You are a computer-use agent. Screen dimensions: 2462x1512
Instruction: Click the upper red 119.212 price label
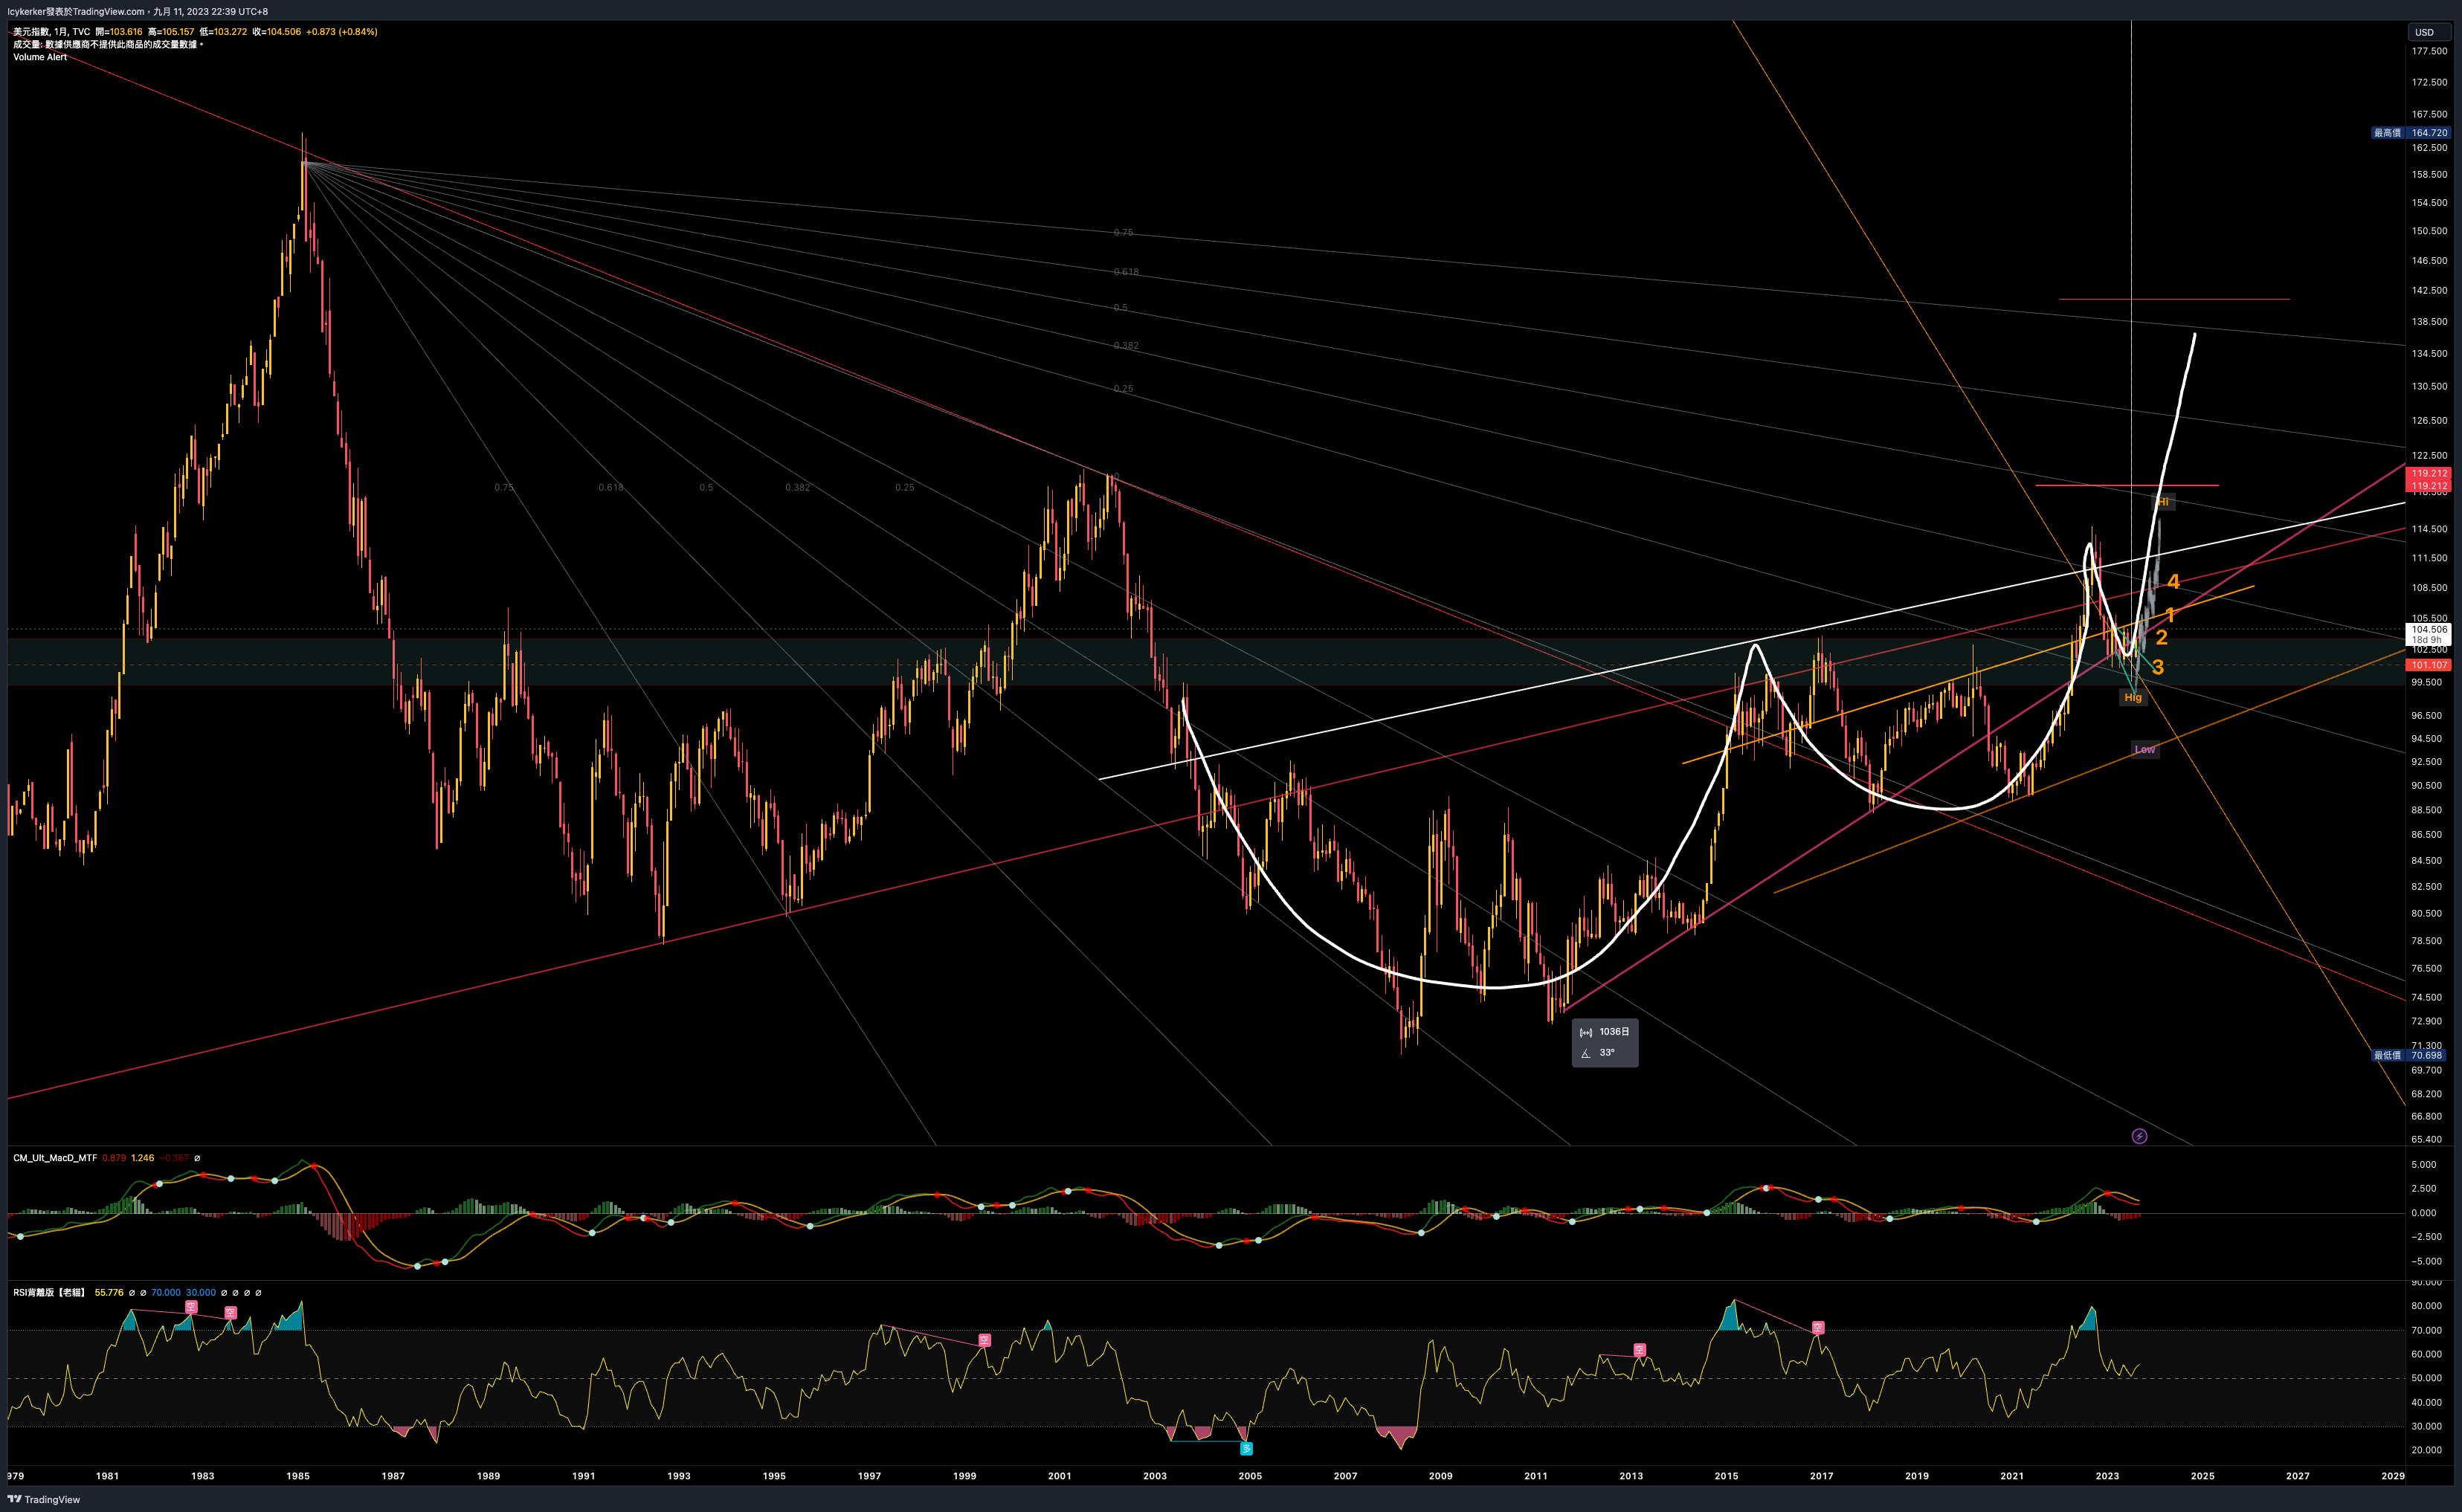pyautogui.click(x=2428, y=473)
